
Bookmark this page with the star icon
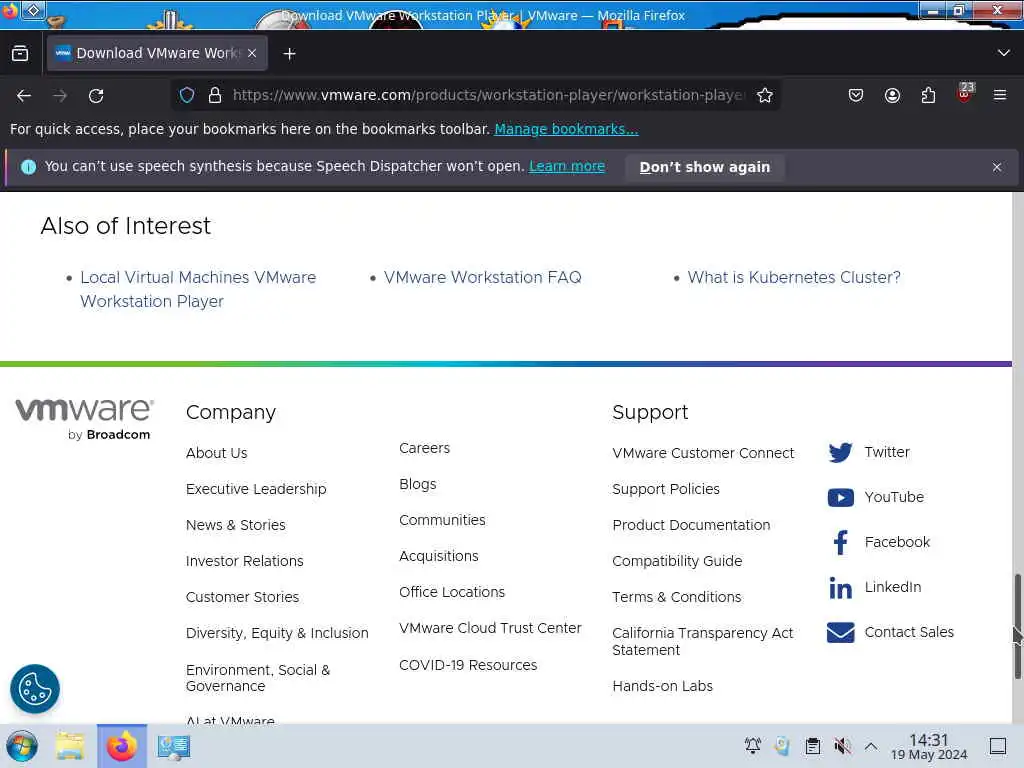click(765, 95)
